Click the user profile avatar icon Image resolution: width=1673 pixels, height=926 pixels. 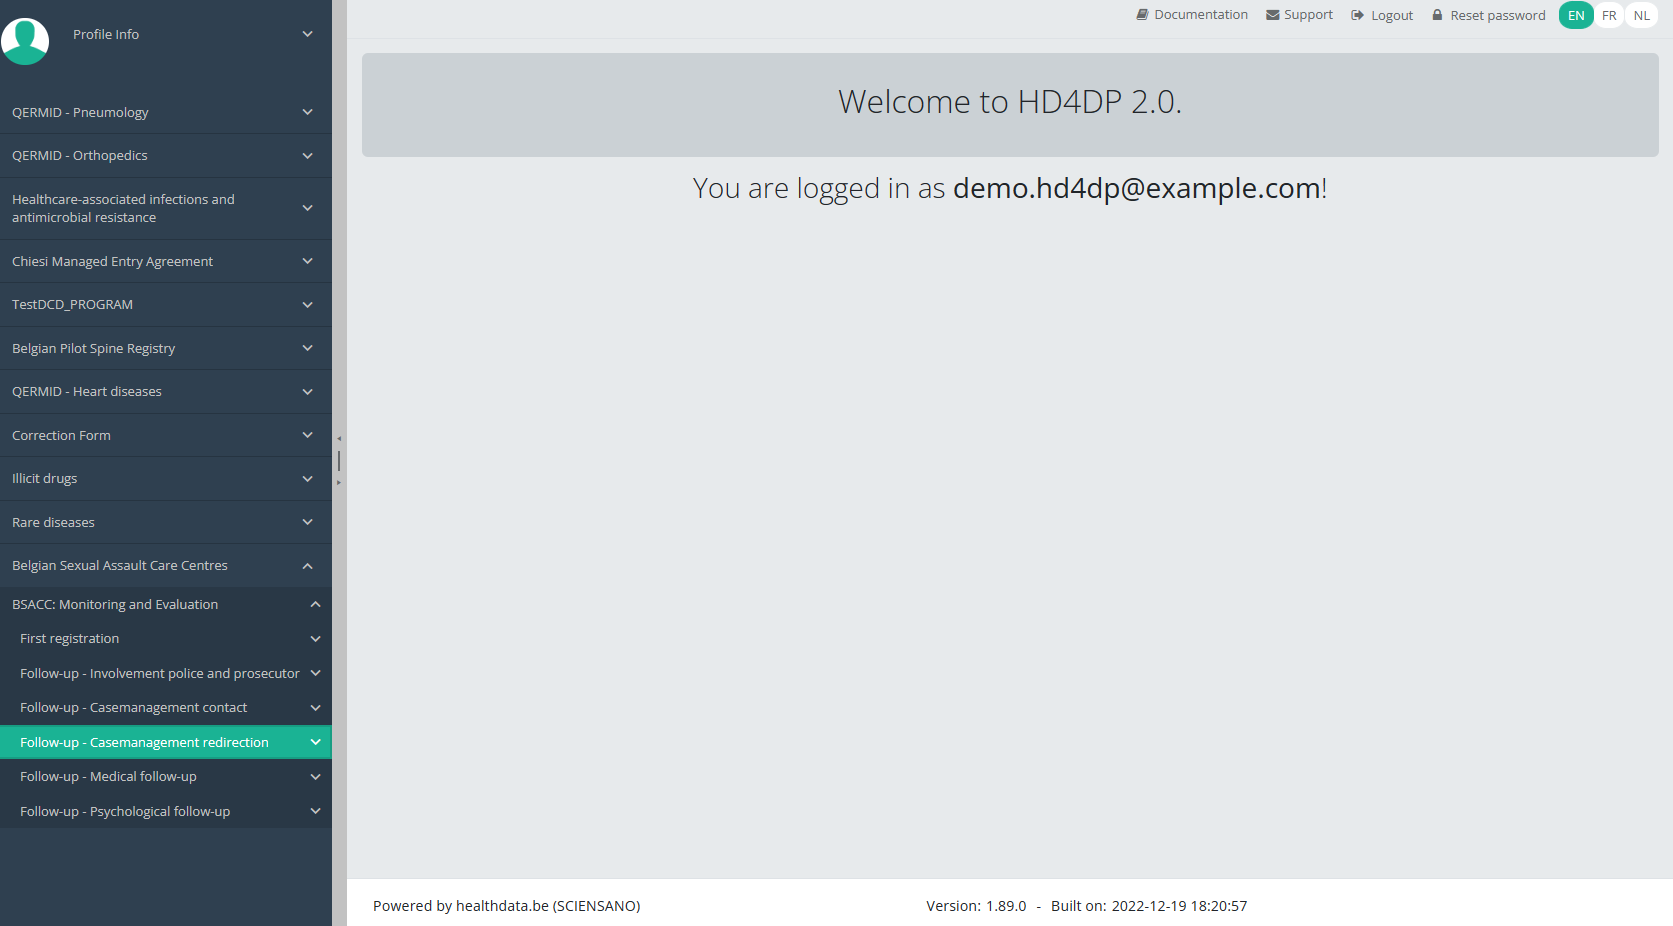click(x=25, y=41)
